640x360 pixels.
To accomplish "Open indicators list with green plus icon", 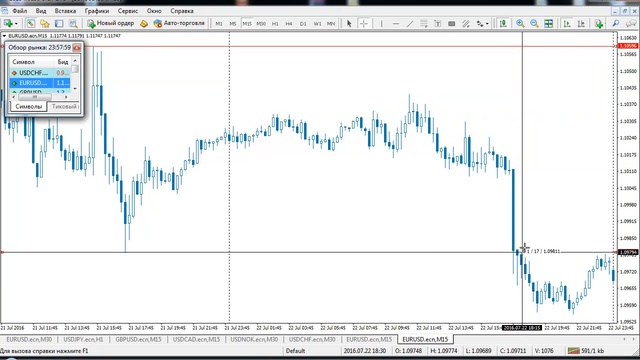I will (599, 24).
